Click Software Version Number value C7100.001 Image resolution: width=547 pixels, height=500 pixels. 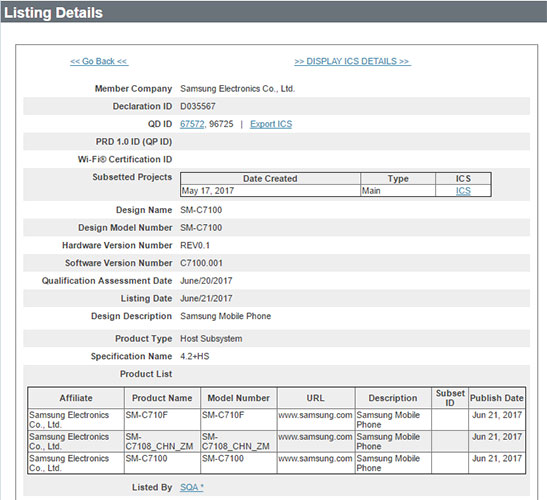(x=201, y=263)
